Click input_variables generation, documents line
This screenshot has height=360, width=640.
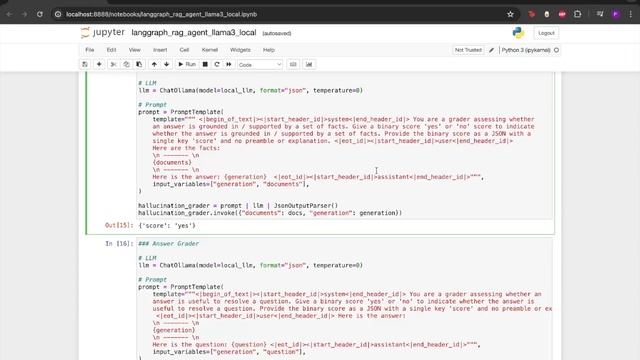231,184
